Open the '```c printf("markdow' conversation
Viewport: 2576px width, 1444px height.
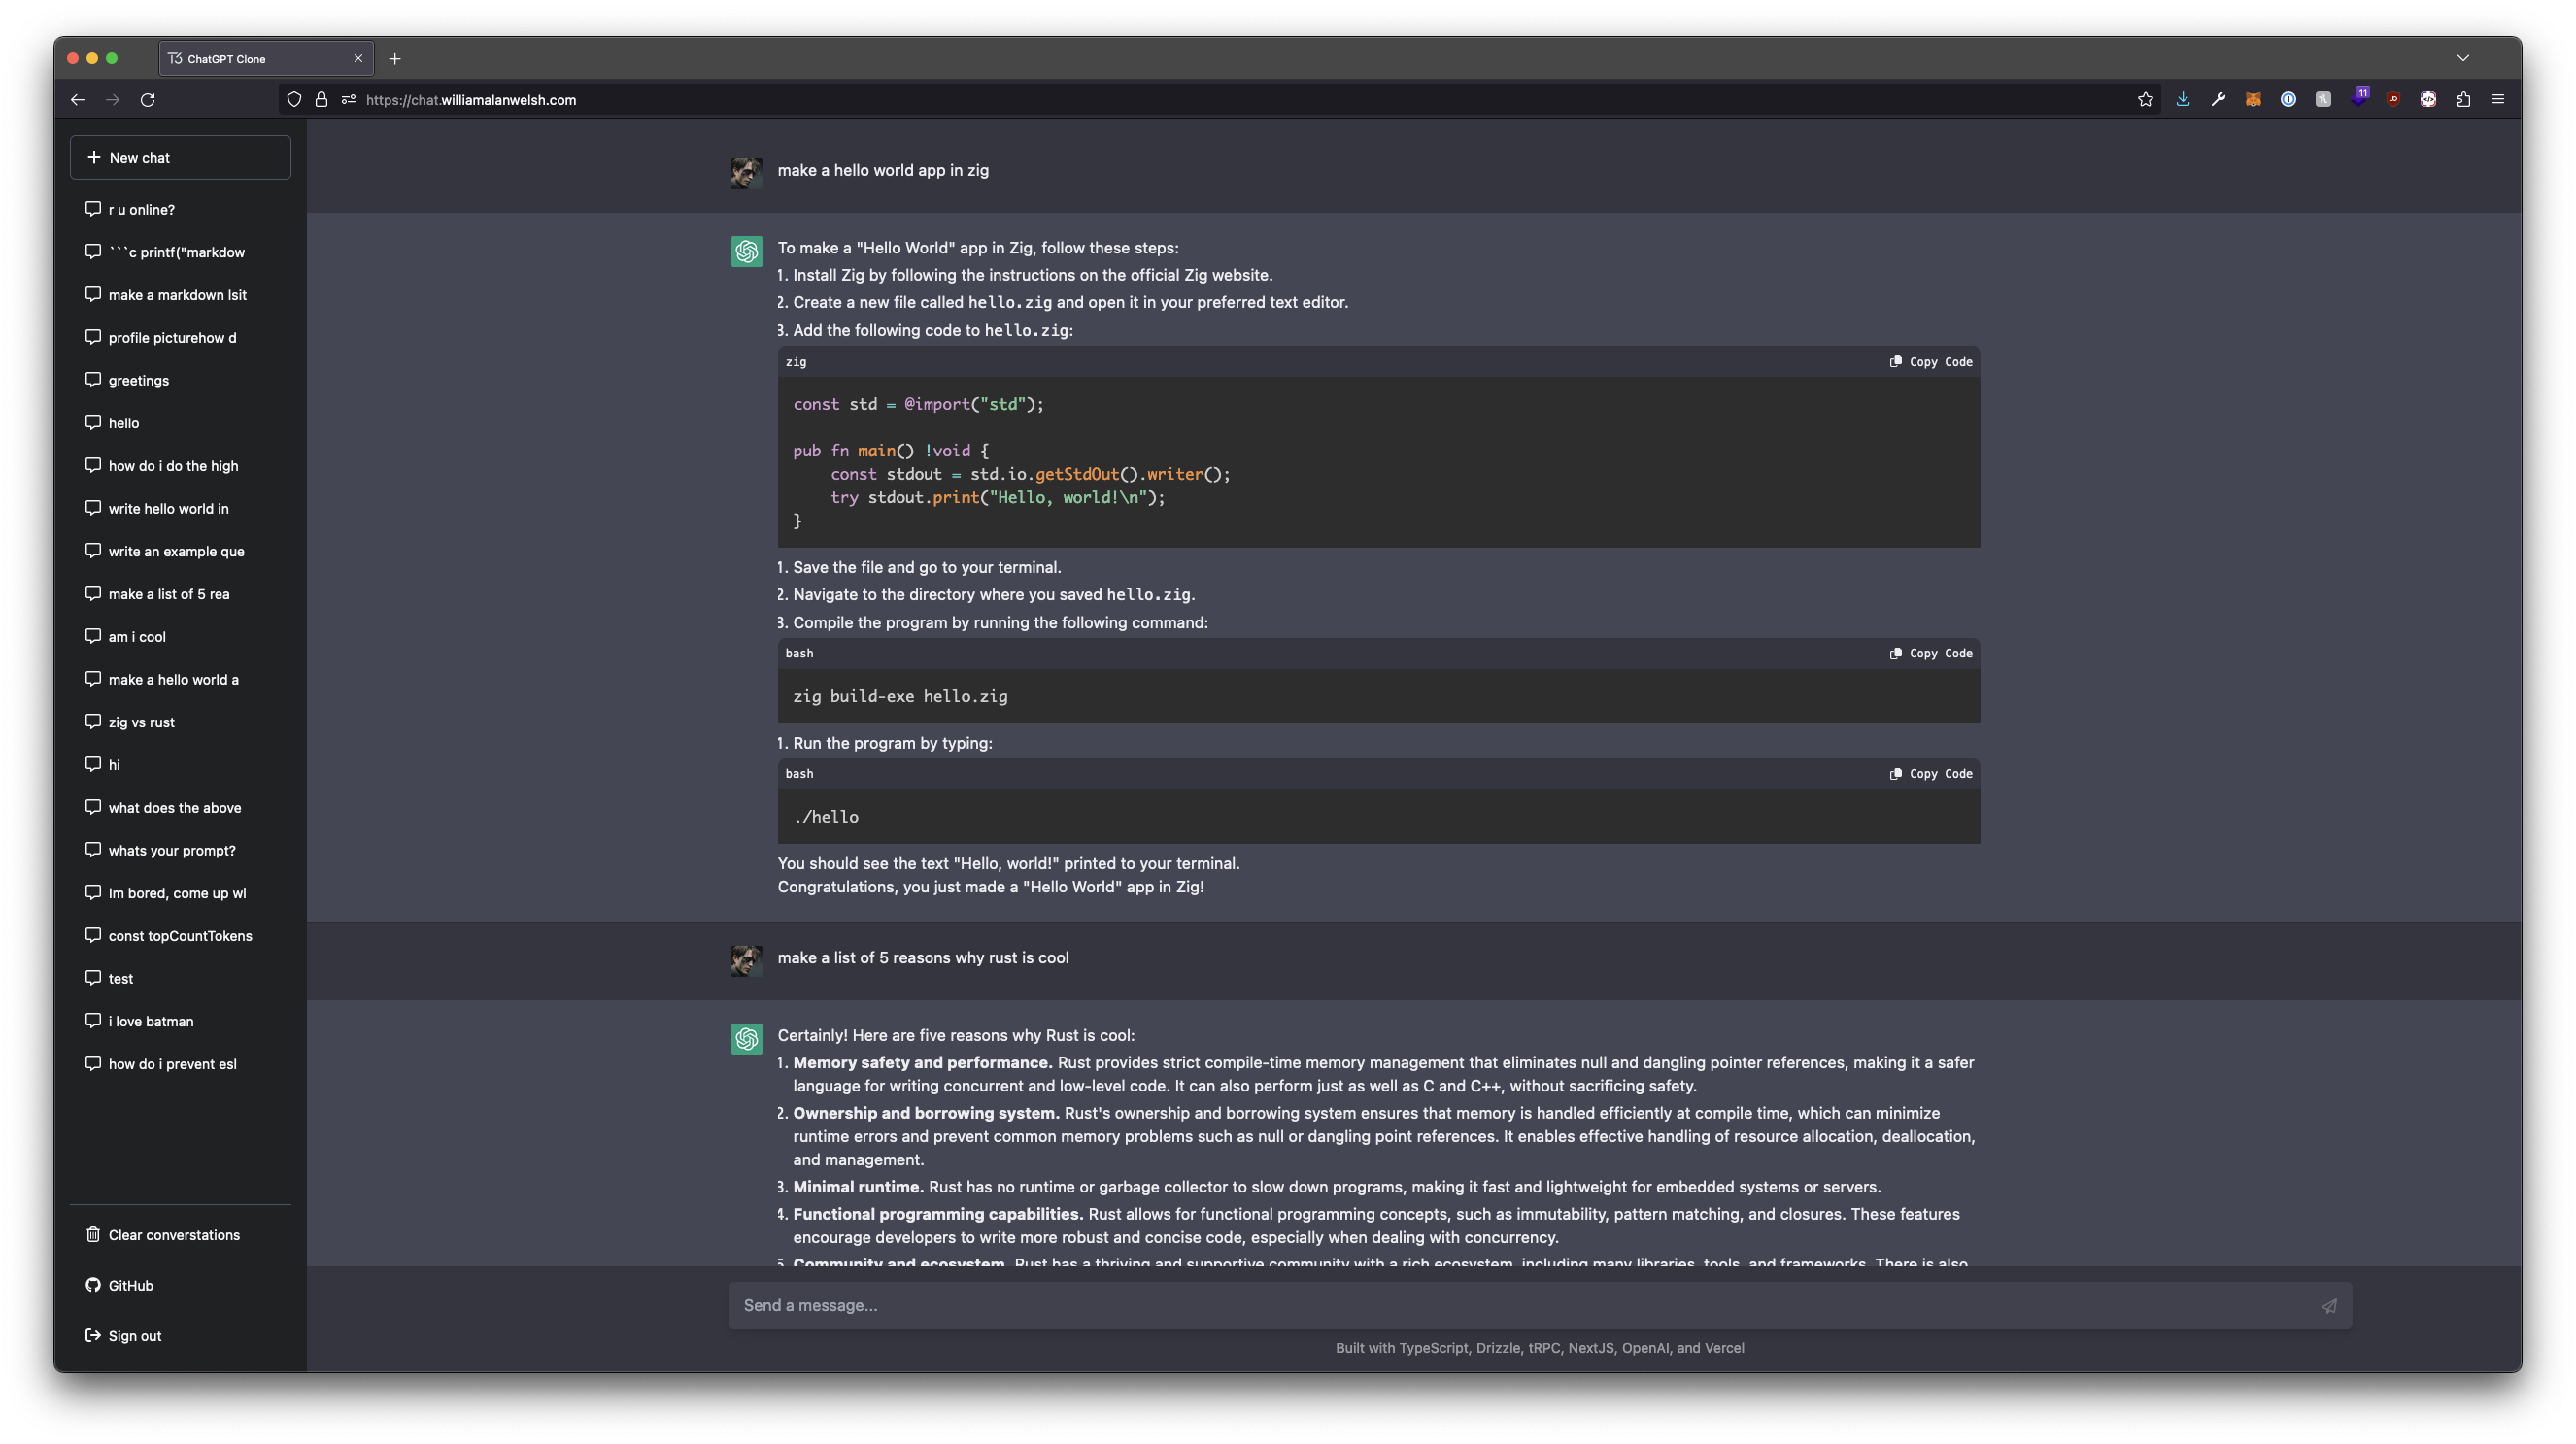pyautogui.click(x=180, y=252)
